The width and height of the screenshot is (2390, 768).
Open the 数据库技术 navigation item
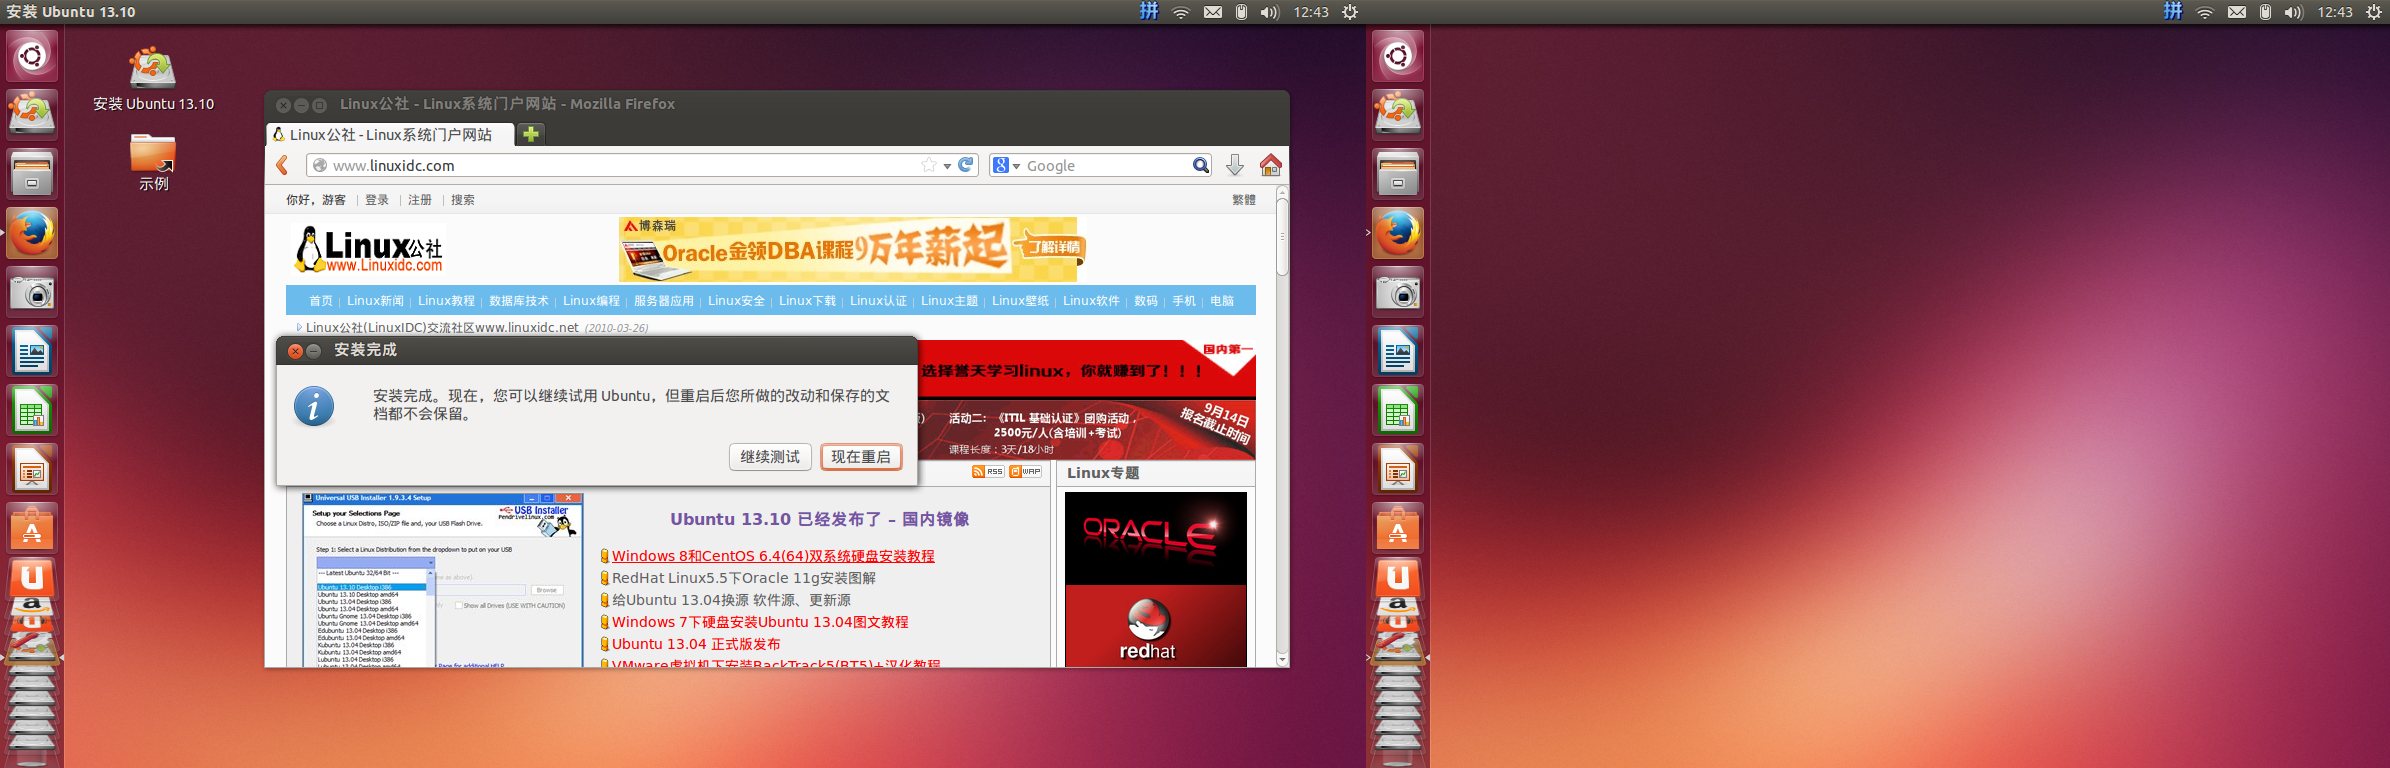(x=518, y=300)
